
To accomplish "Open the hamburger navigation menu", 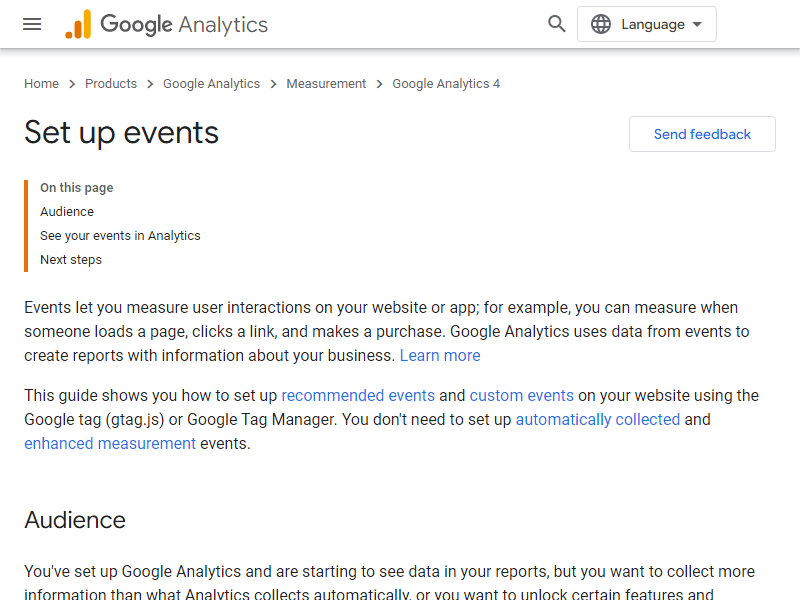I will tap(32, 24).
